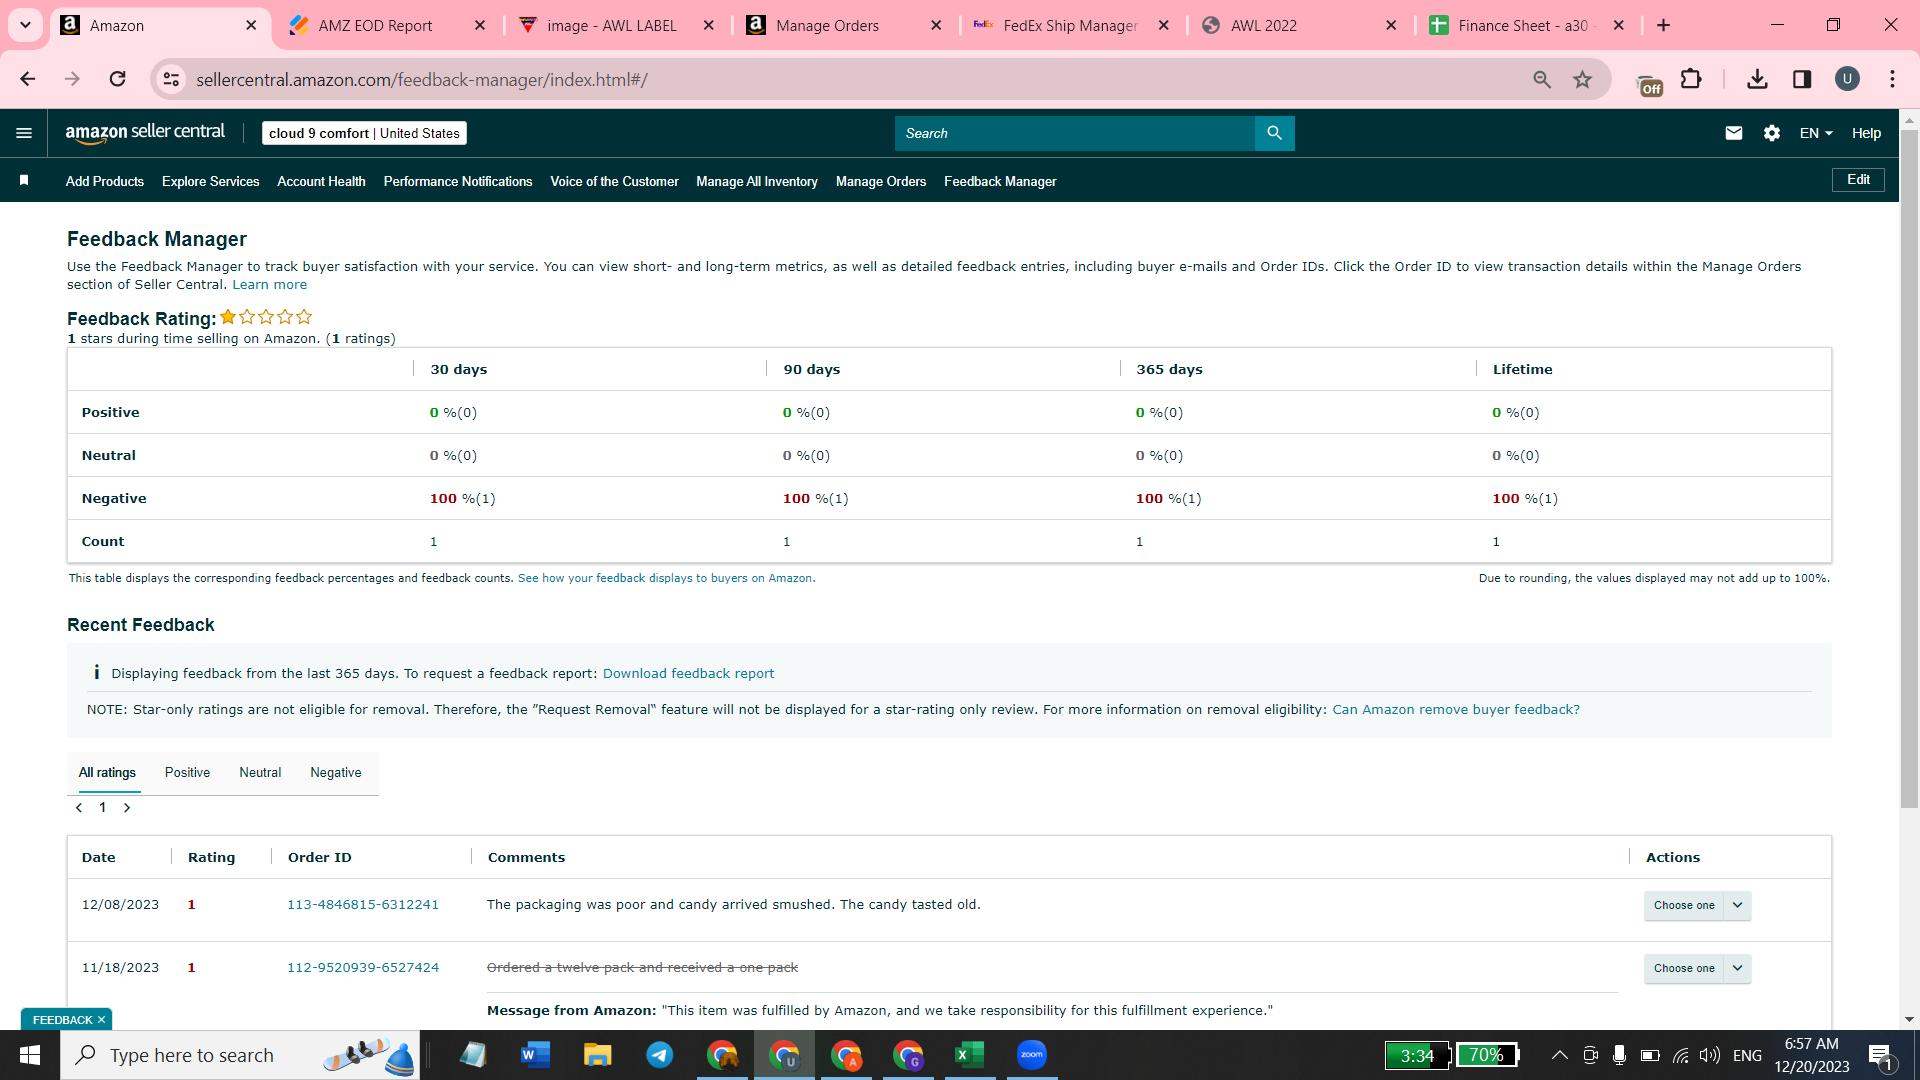
Task: Open Voice of the Customer menu item
Action: tap(614, 181)
